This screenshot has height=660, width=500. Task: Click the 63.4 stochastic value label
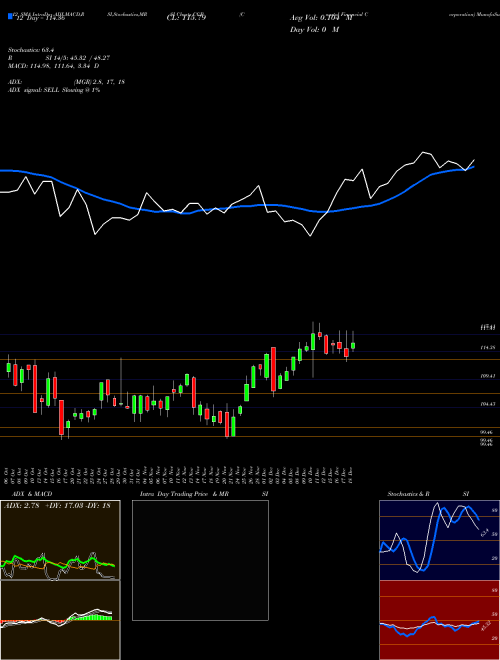(484, 532)
